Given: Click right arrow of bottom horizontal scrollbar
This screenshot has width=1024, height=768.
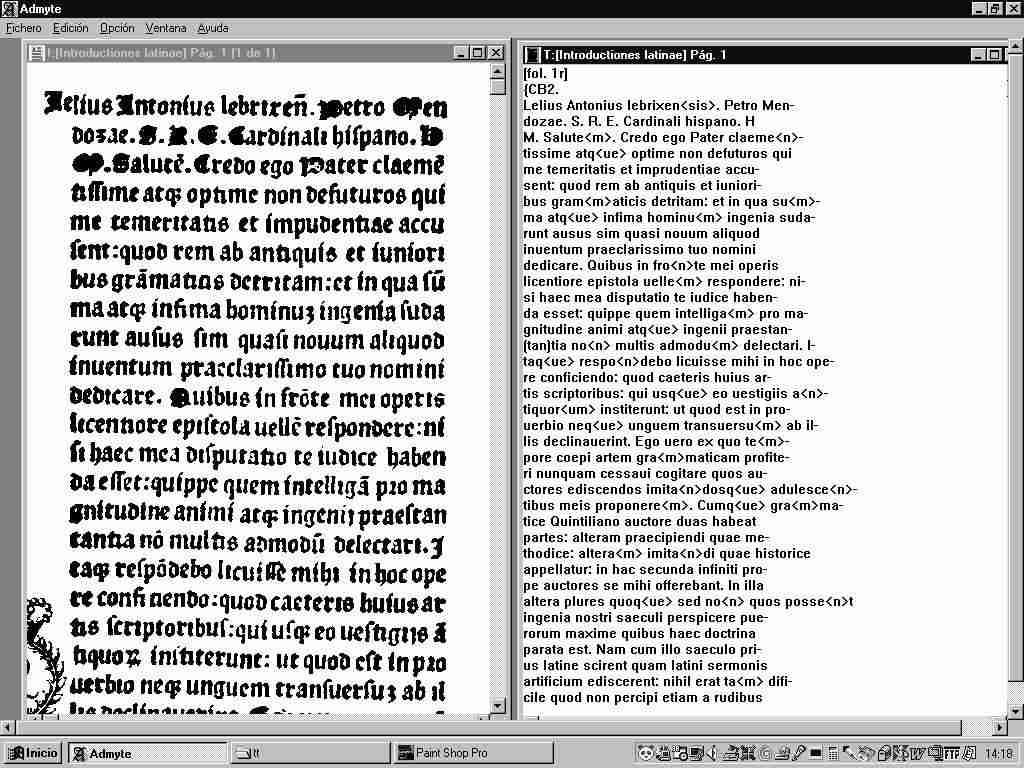Looking at the screenshot, I should (999, 727).
